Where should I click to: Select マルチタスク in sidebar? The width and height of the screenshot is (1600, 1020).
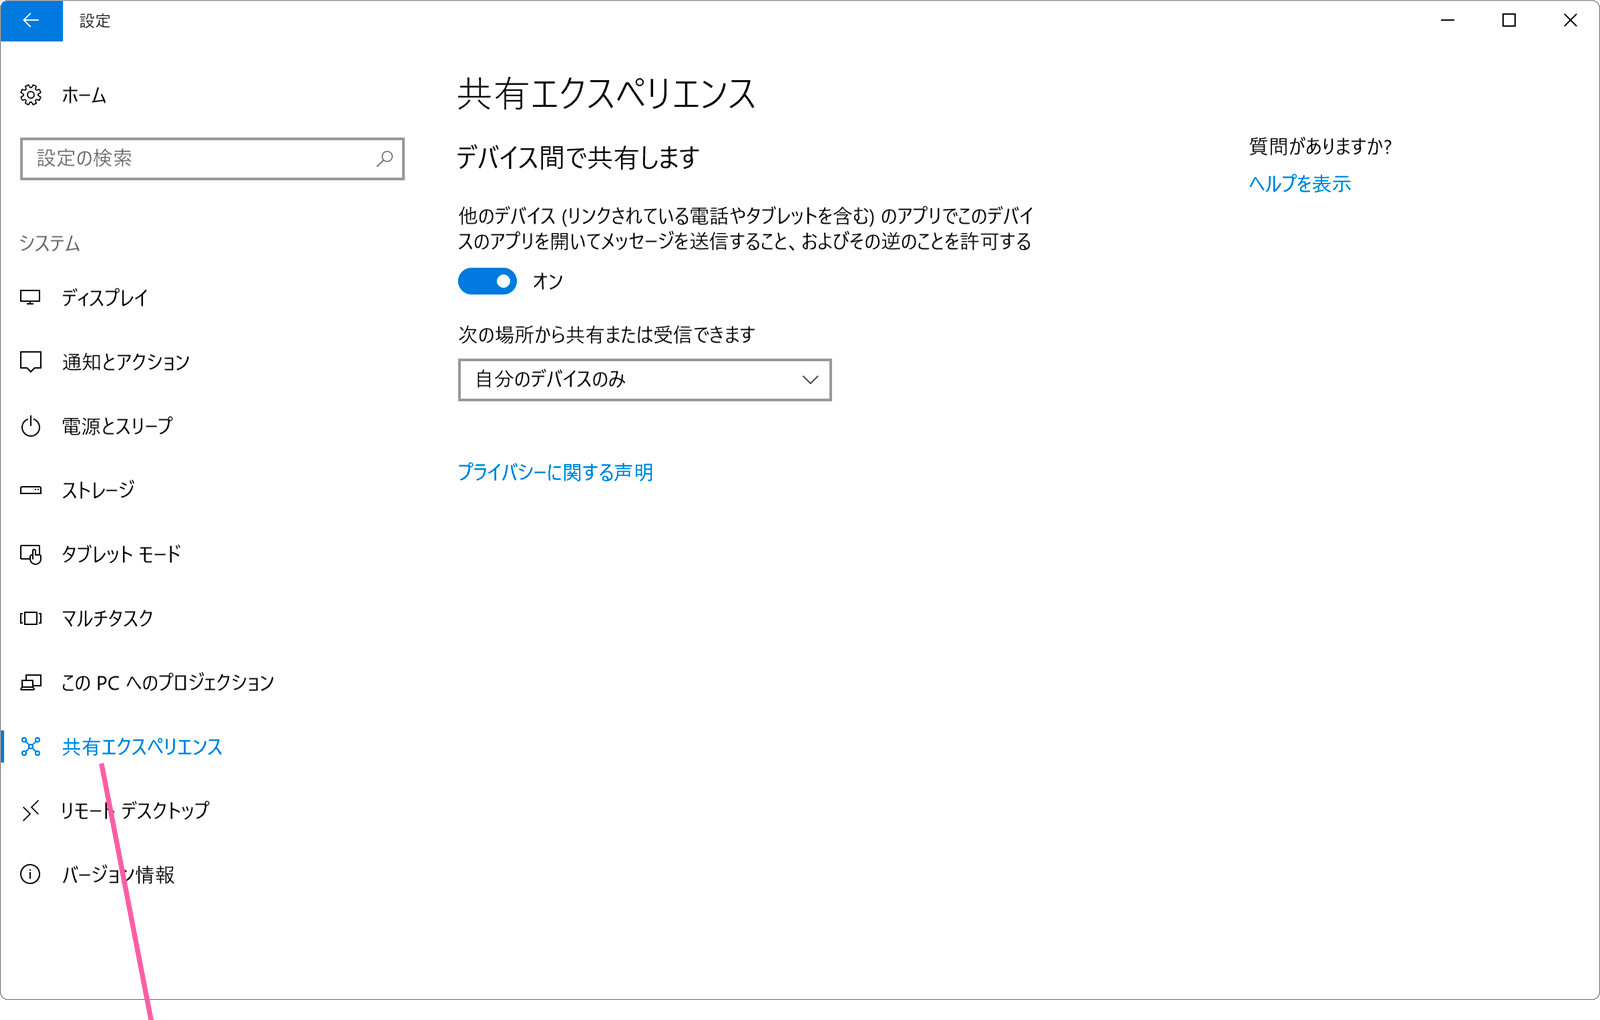tap(108, 618)
